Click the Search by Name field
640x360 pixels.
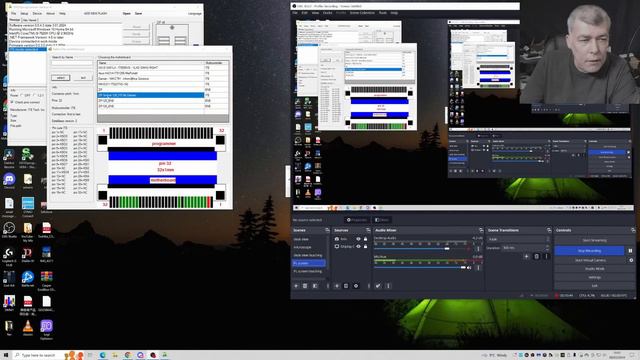click(x=72, y=63)
